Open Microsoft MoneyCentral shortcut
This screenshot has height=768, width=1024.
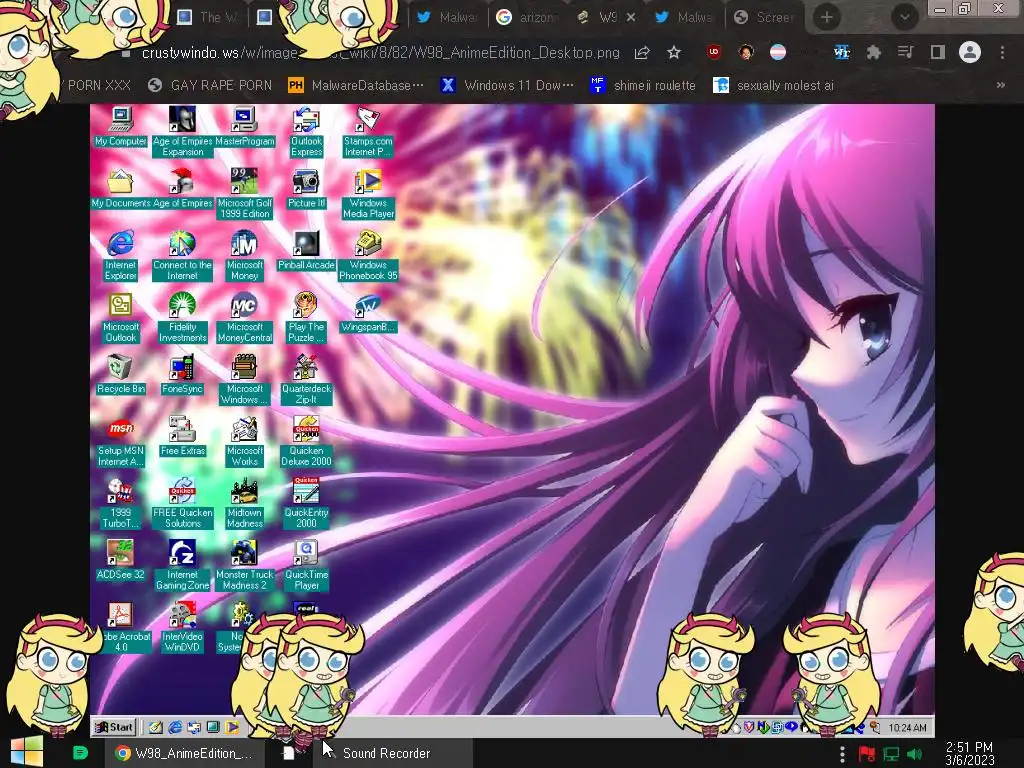click(244, 317)
